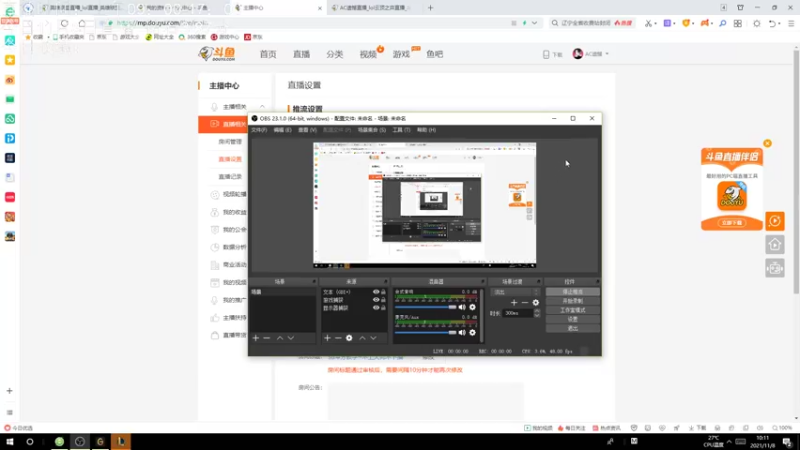Image resolution: width=800 pixels, height=450 pixels.
Task: Move scene up in OBS scenes list
Action: pos(280,338)
